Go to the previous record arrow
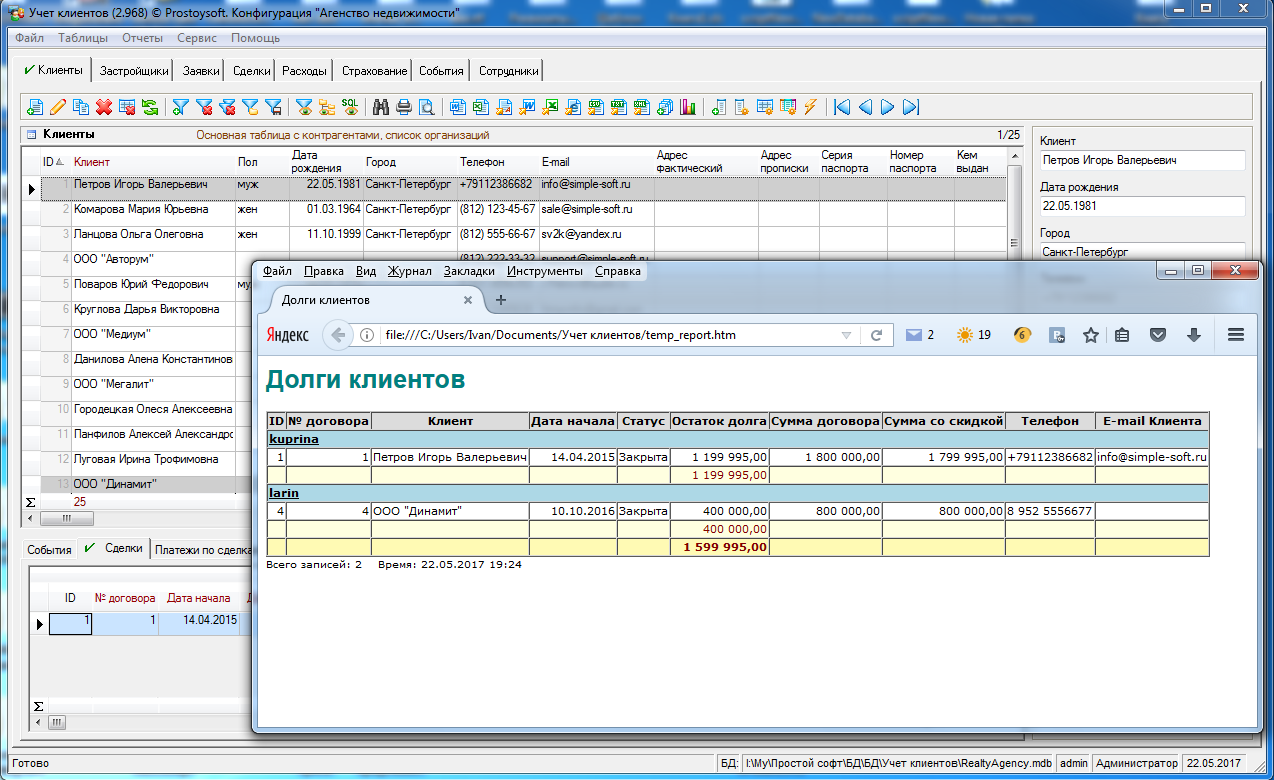Image resolution: width=1274 pixels, height=780 pixels. pyautogui.click(x=865, y=107)
